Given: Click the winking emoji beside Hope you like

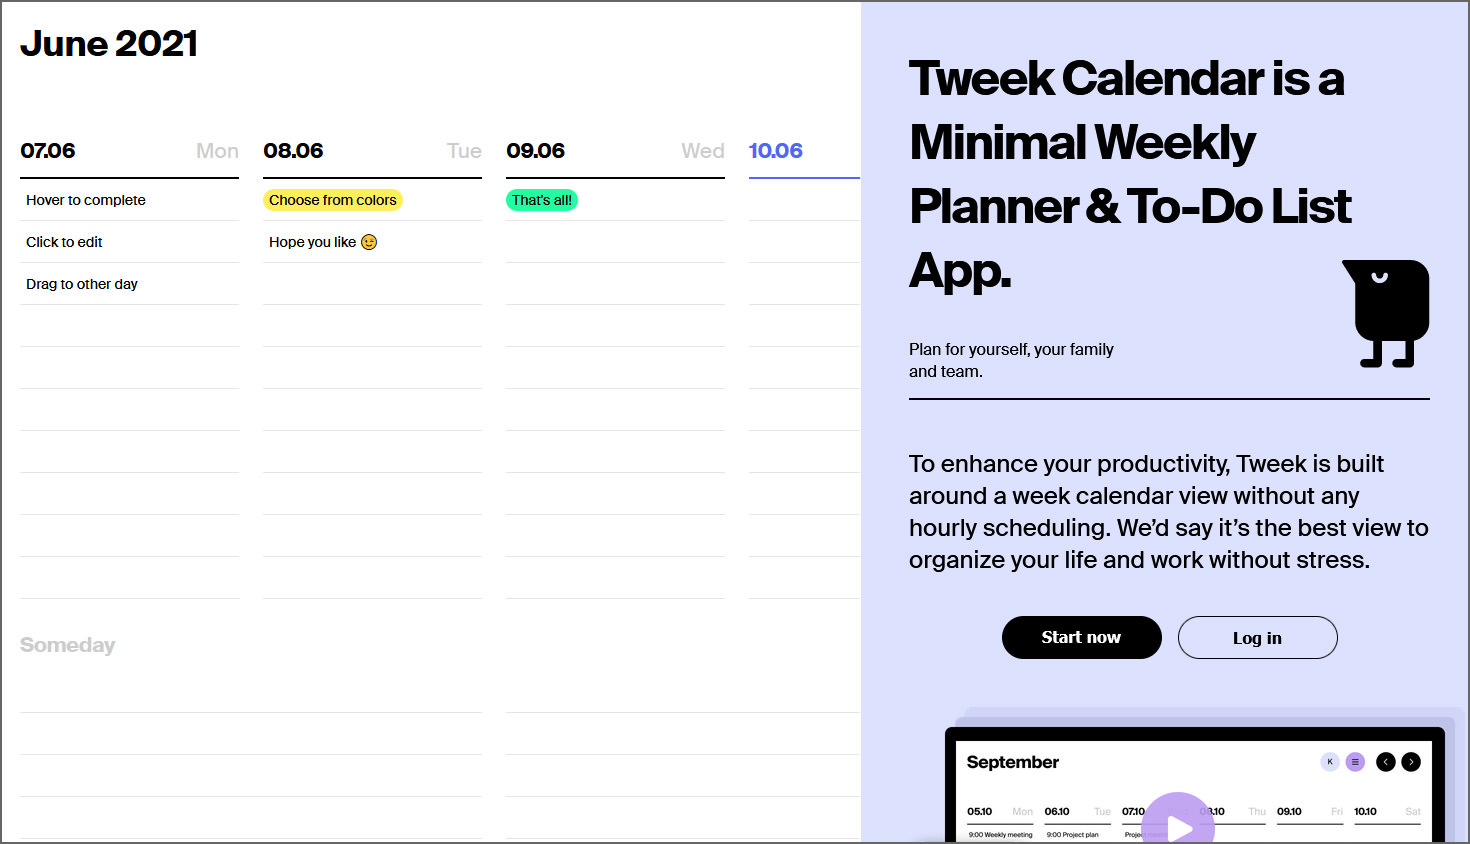Looking at the screenshot, I should 370,241.
